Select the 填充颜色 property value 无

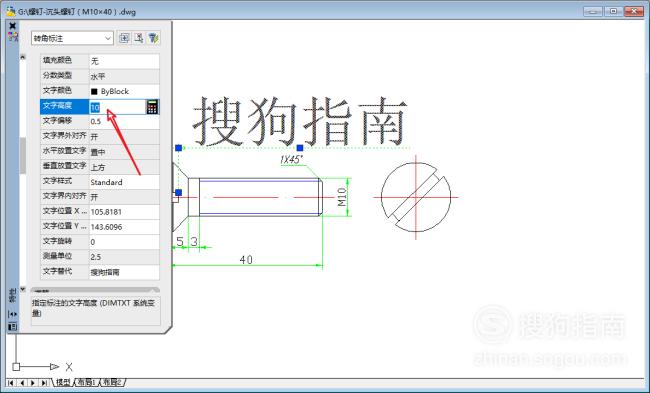pyautogui.click(x=124, y=61)
